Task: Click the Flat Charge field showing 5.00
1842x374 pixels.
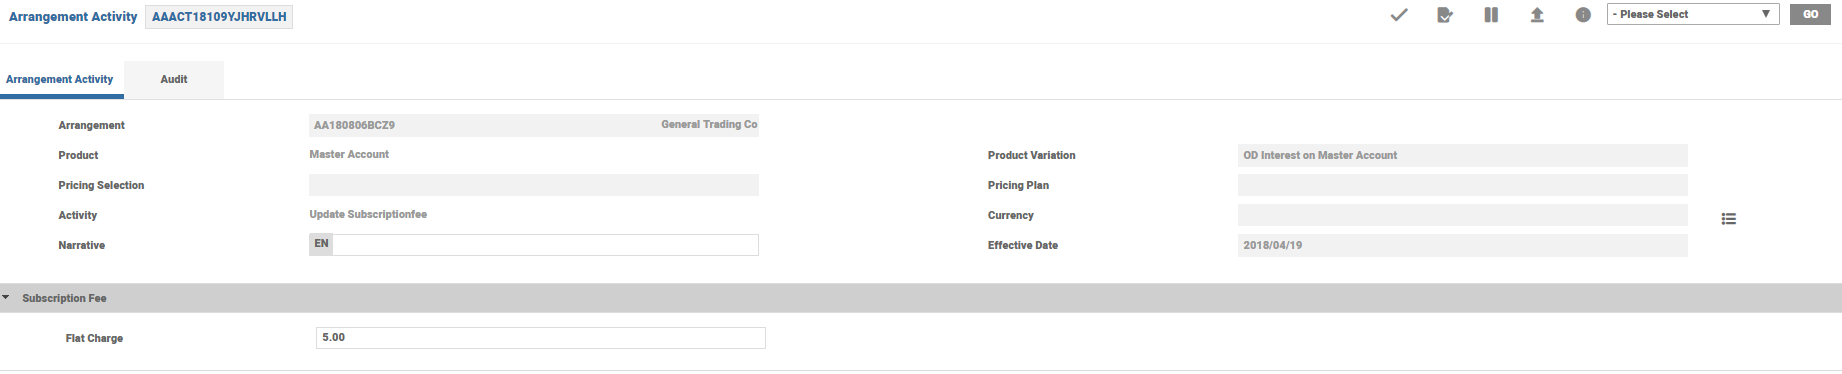Action: point(541,338)
